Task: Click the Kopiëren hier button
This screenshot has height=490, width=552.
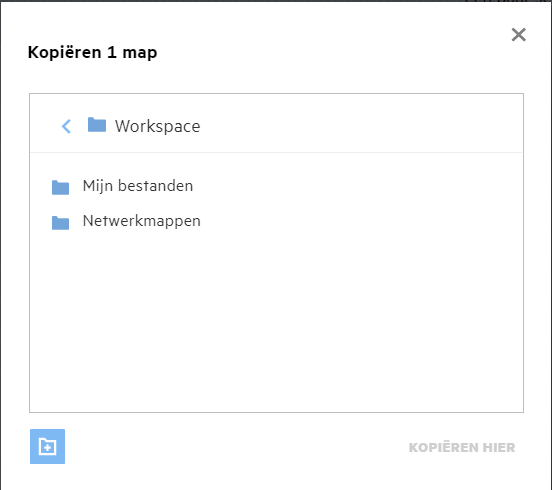Action: click(x=462, y=447)
